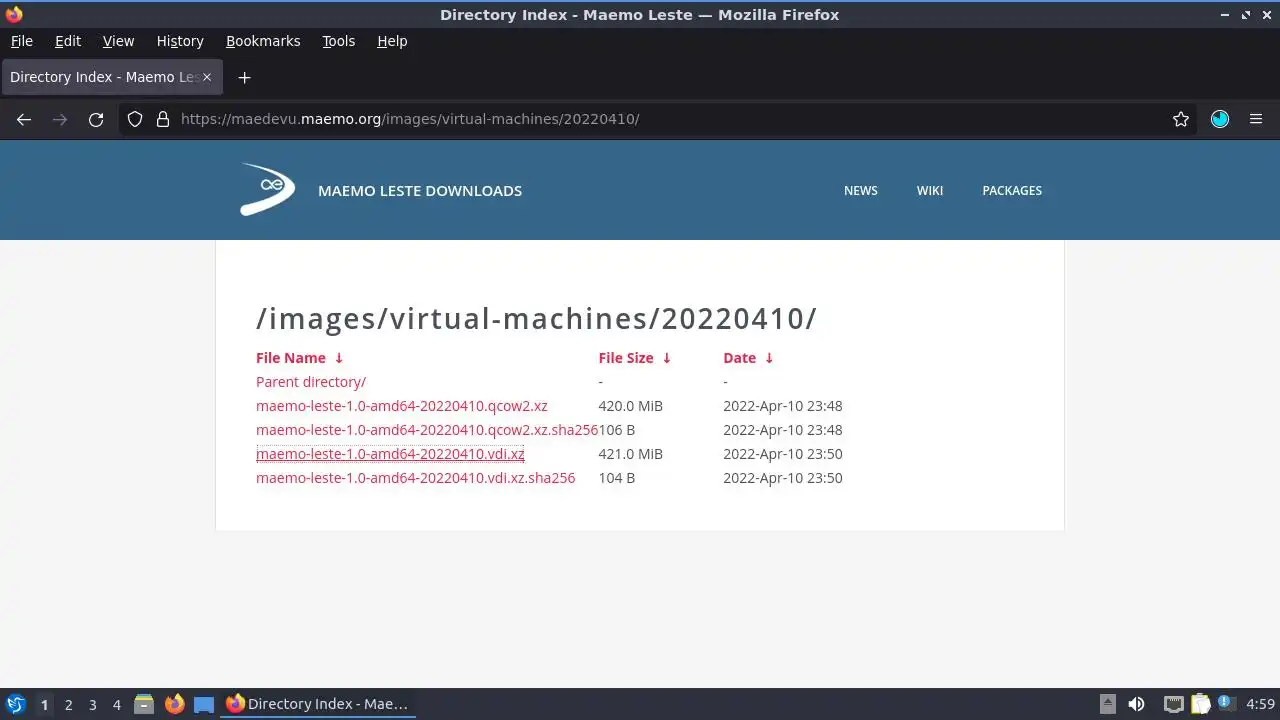This screenshot has height=720, width=1280.
Task: Open the network tray icon
Action: [x=1173, y=704]
